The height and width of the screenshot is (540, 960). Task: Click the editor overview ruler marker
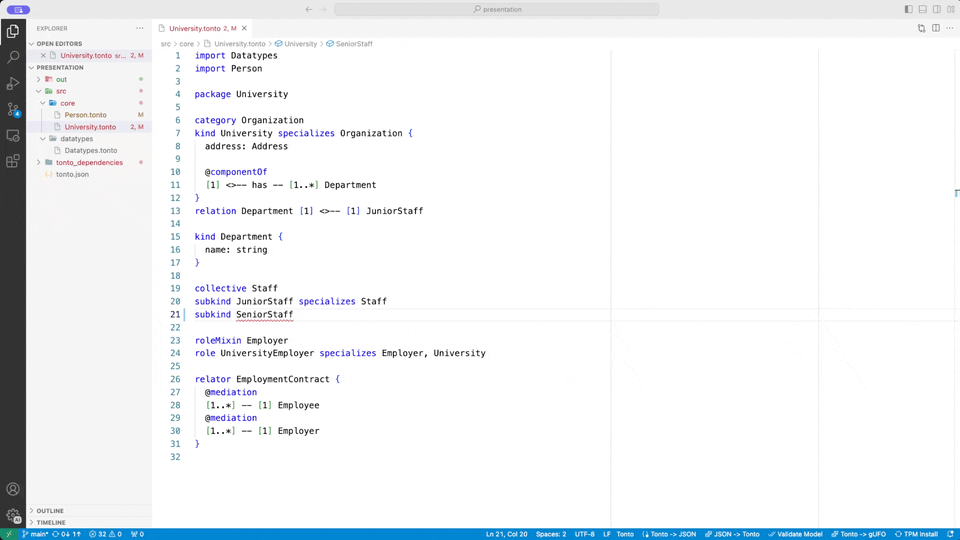[956, 193]
